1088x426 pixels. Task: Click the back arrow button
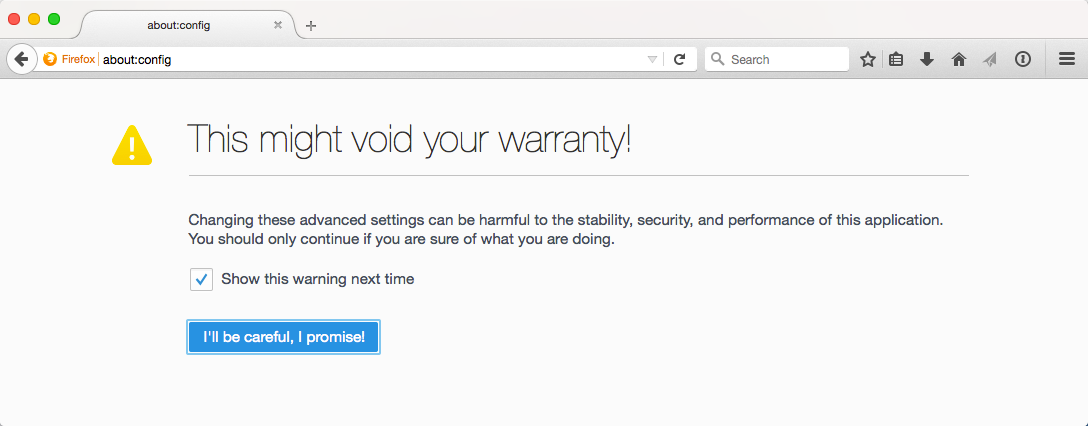coord(21,59)
